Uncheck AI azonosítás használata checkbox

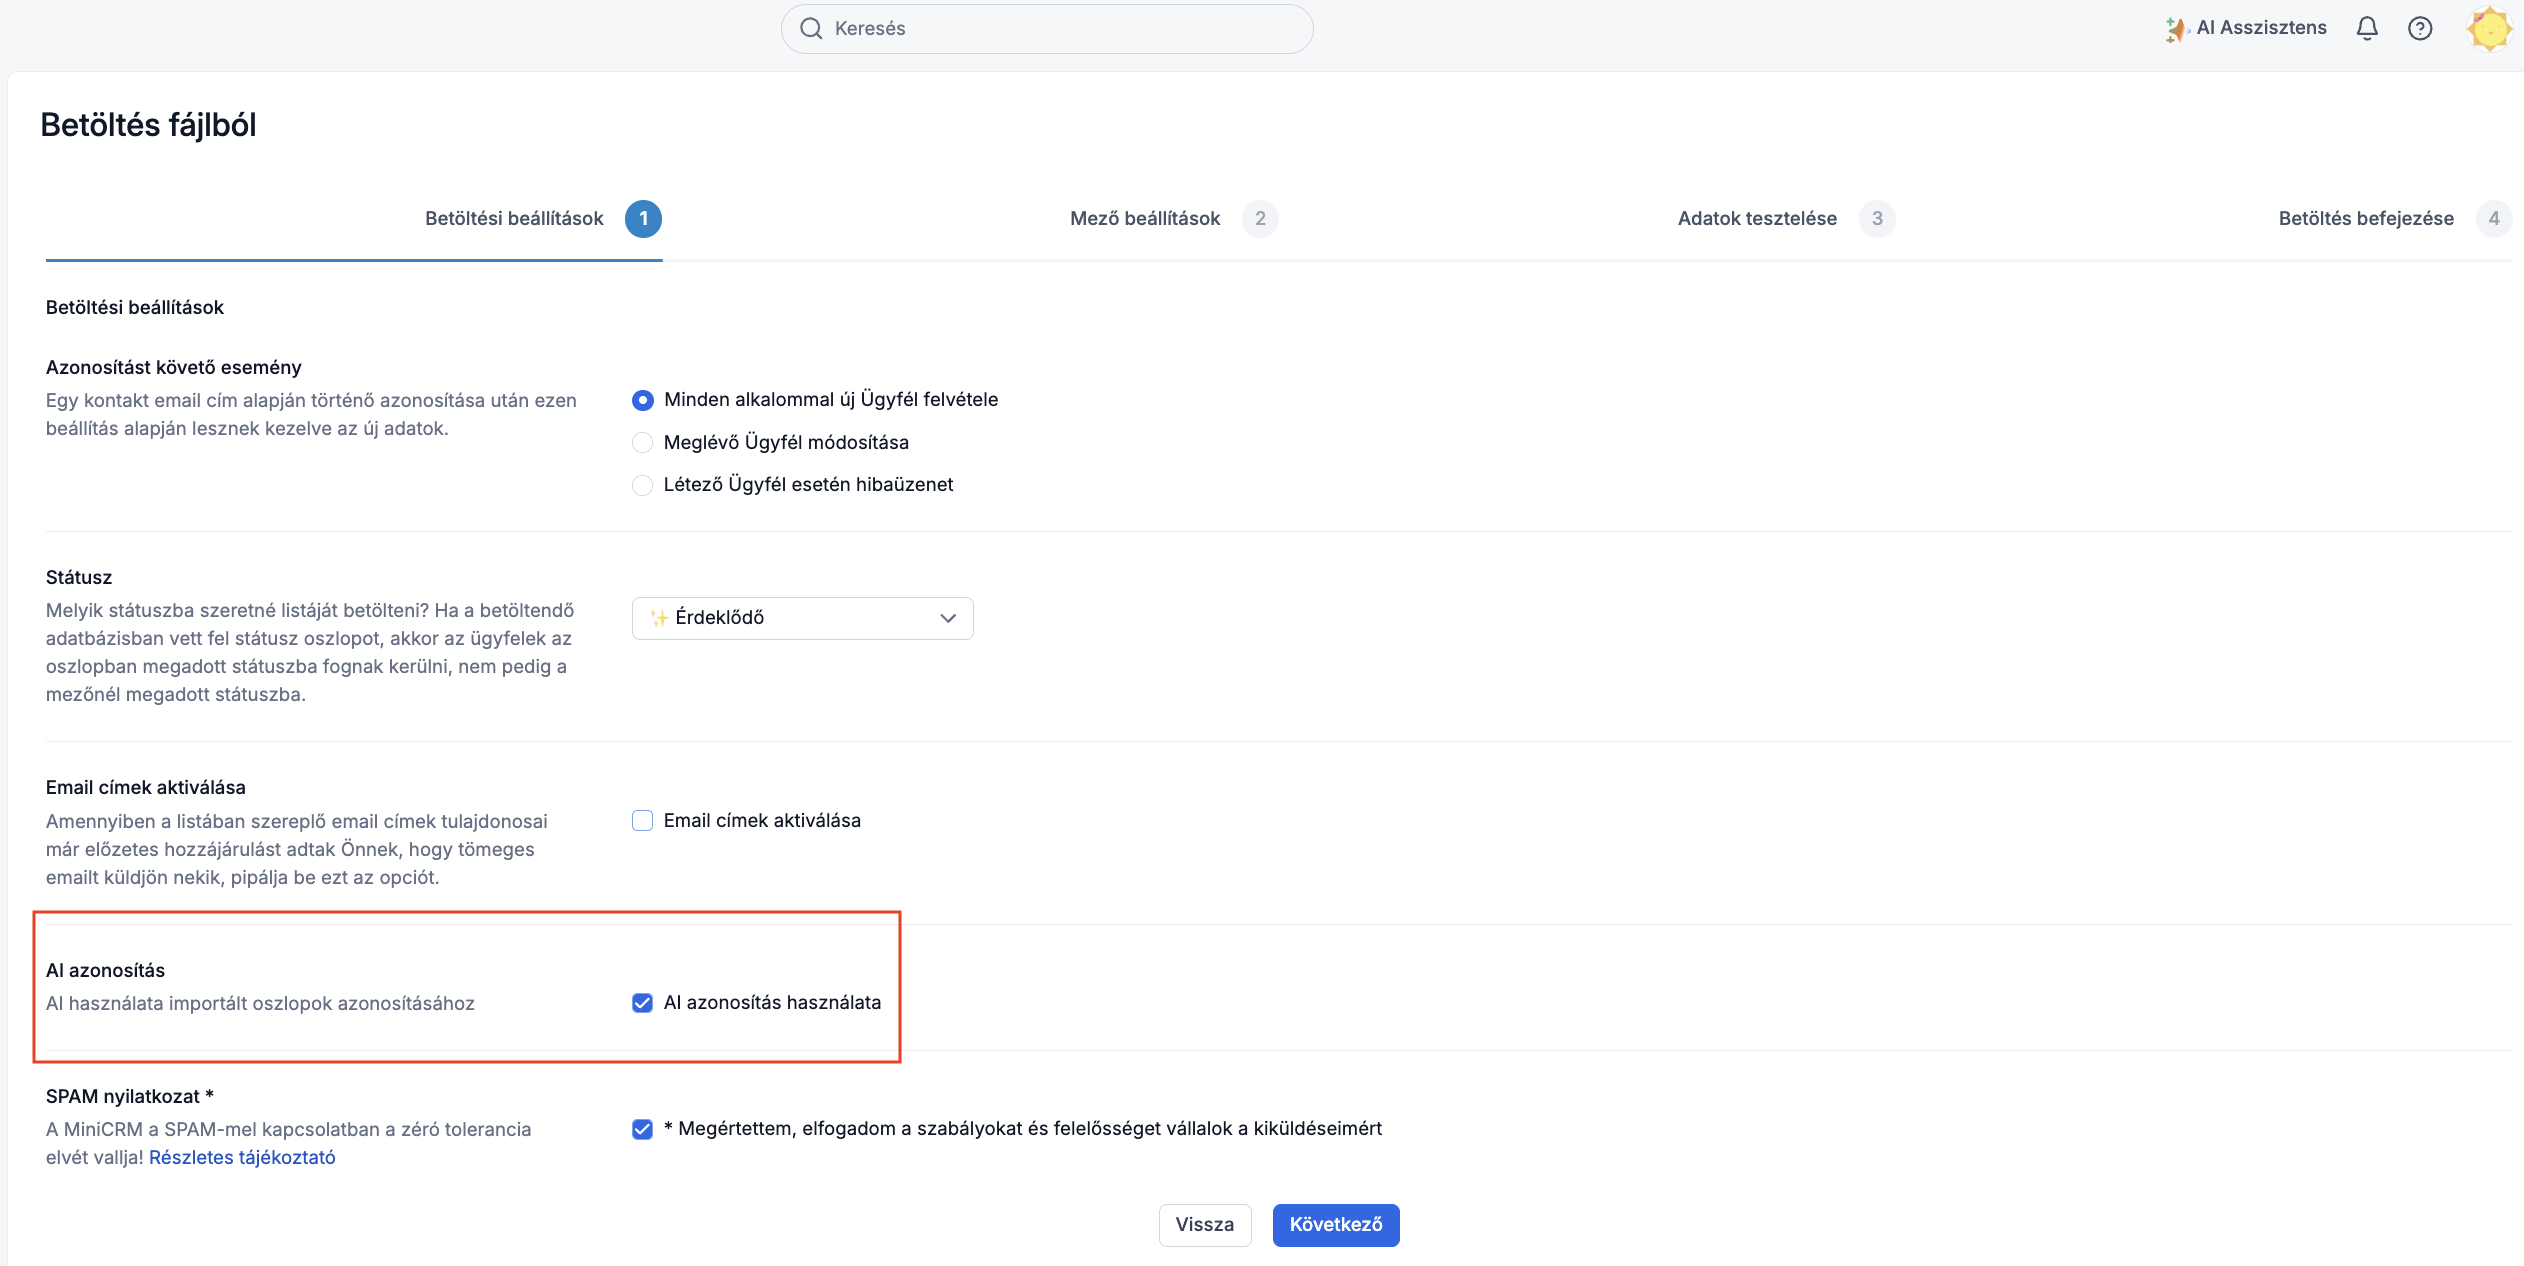[642, 1002]
